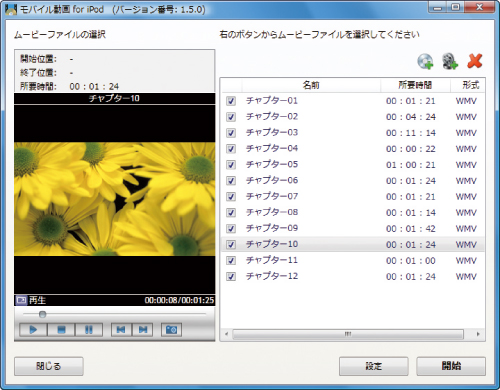500x390 pixels.
Task: Click the application icon in title bar
Action: pyautogui.click(x=11, y=10)
